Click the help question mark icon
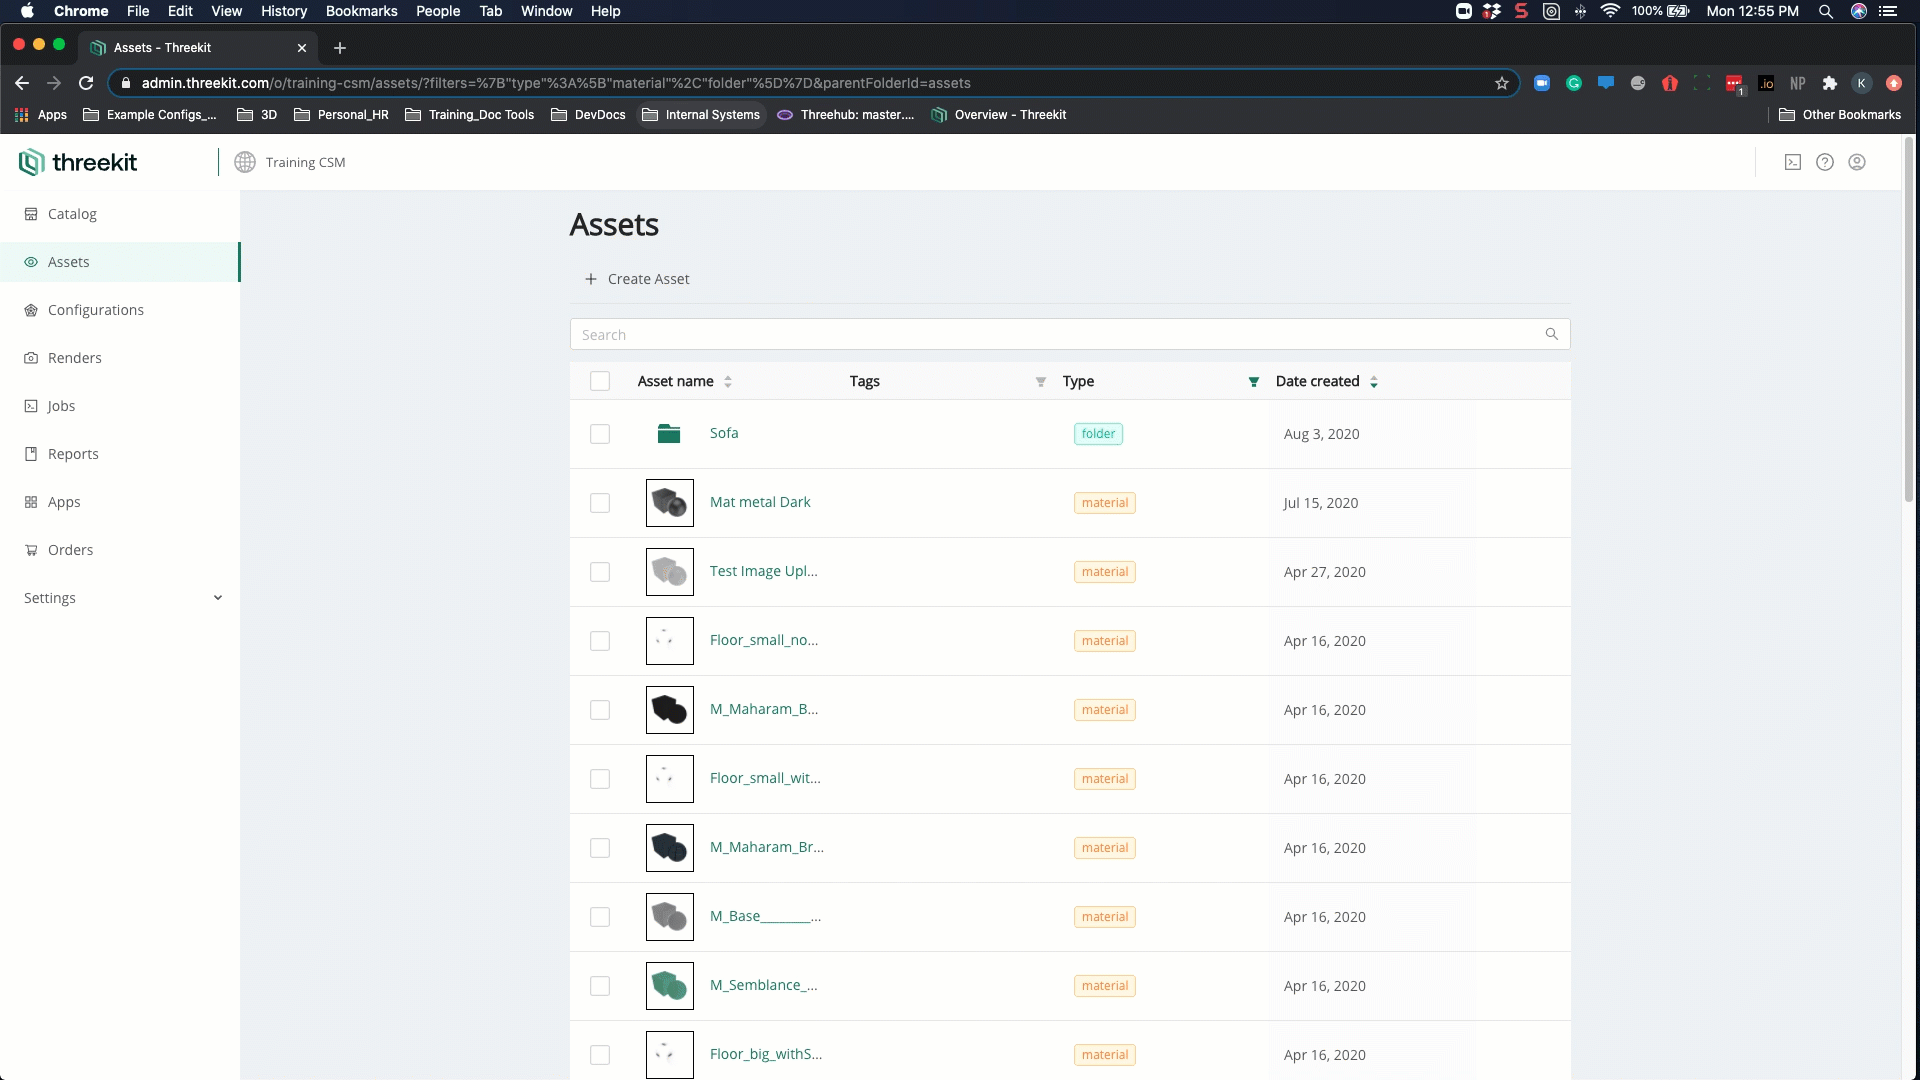 (x=1824, y=162)
